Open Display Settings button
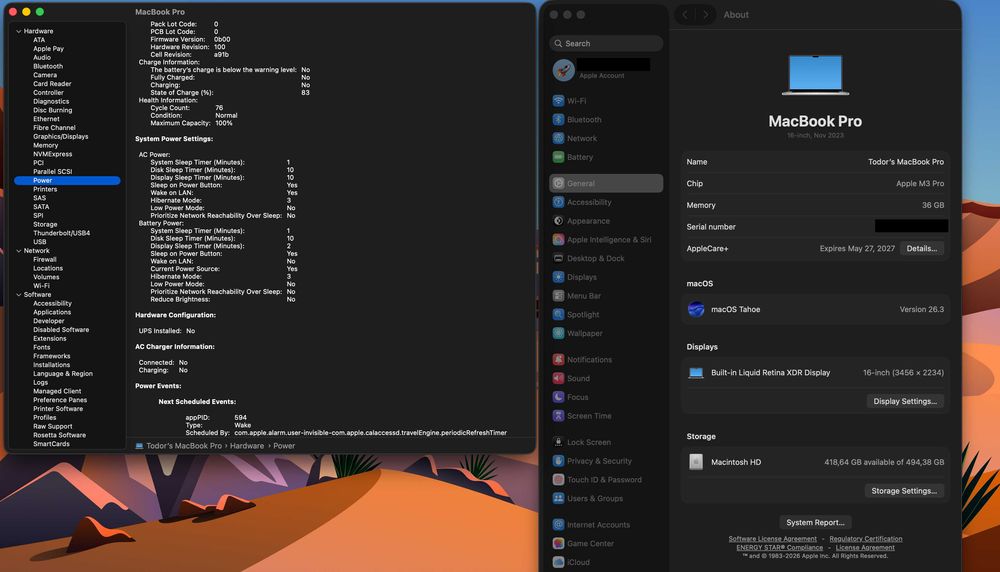The height and width of the screenshot is (572, 1000). click(x=904, y=401)
